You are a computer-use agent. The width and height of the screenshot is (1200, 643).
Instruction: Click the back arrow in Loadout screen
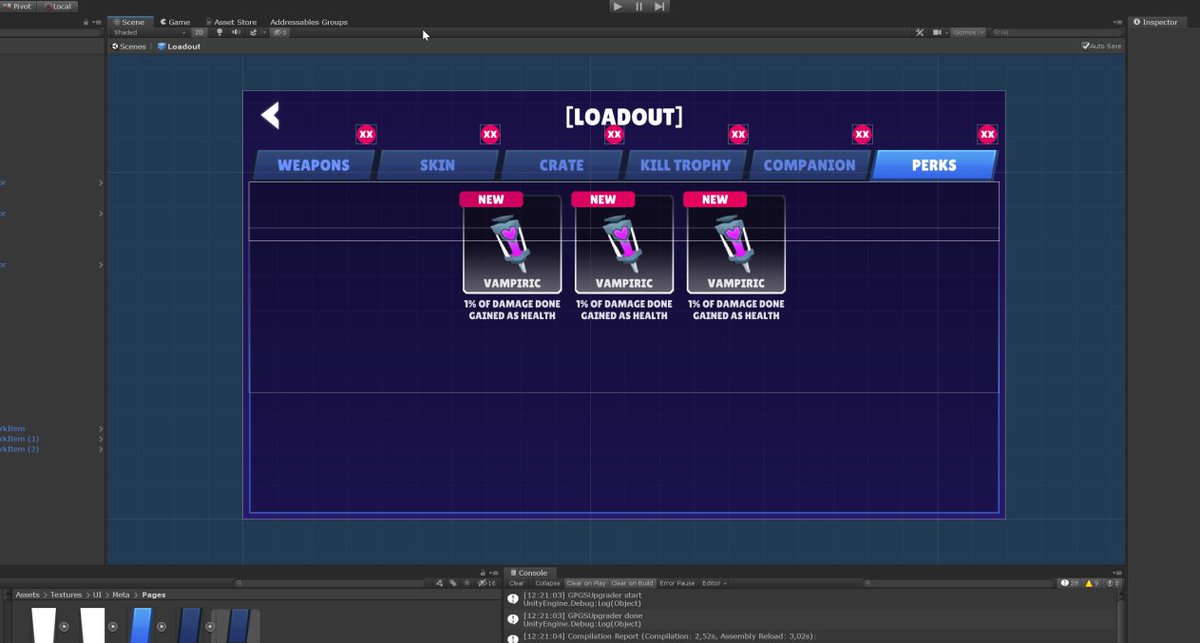coord(270,115)
